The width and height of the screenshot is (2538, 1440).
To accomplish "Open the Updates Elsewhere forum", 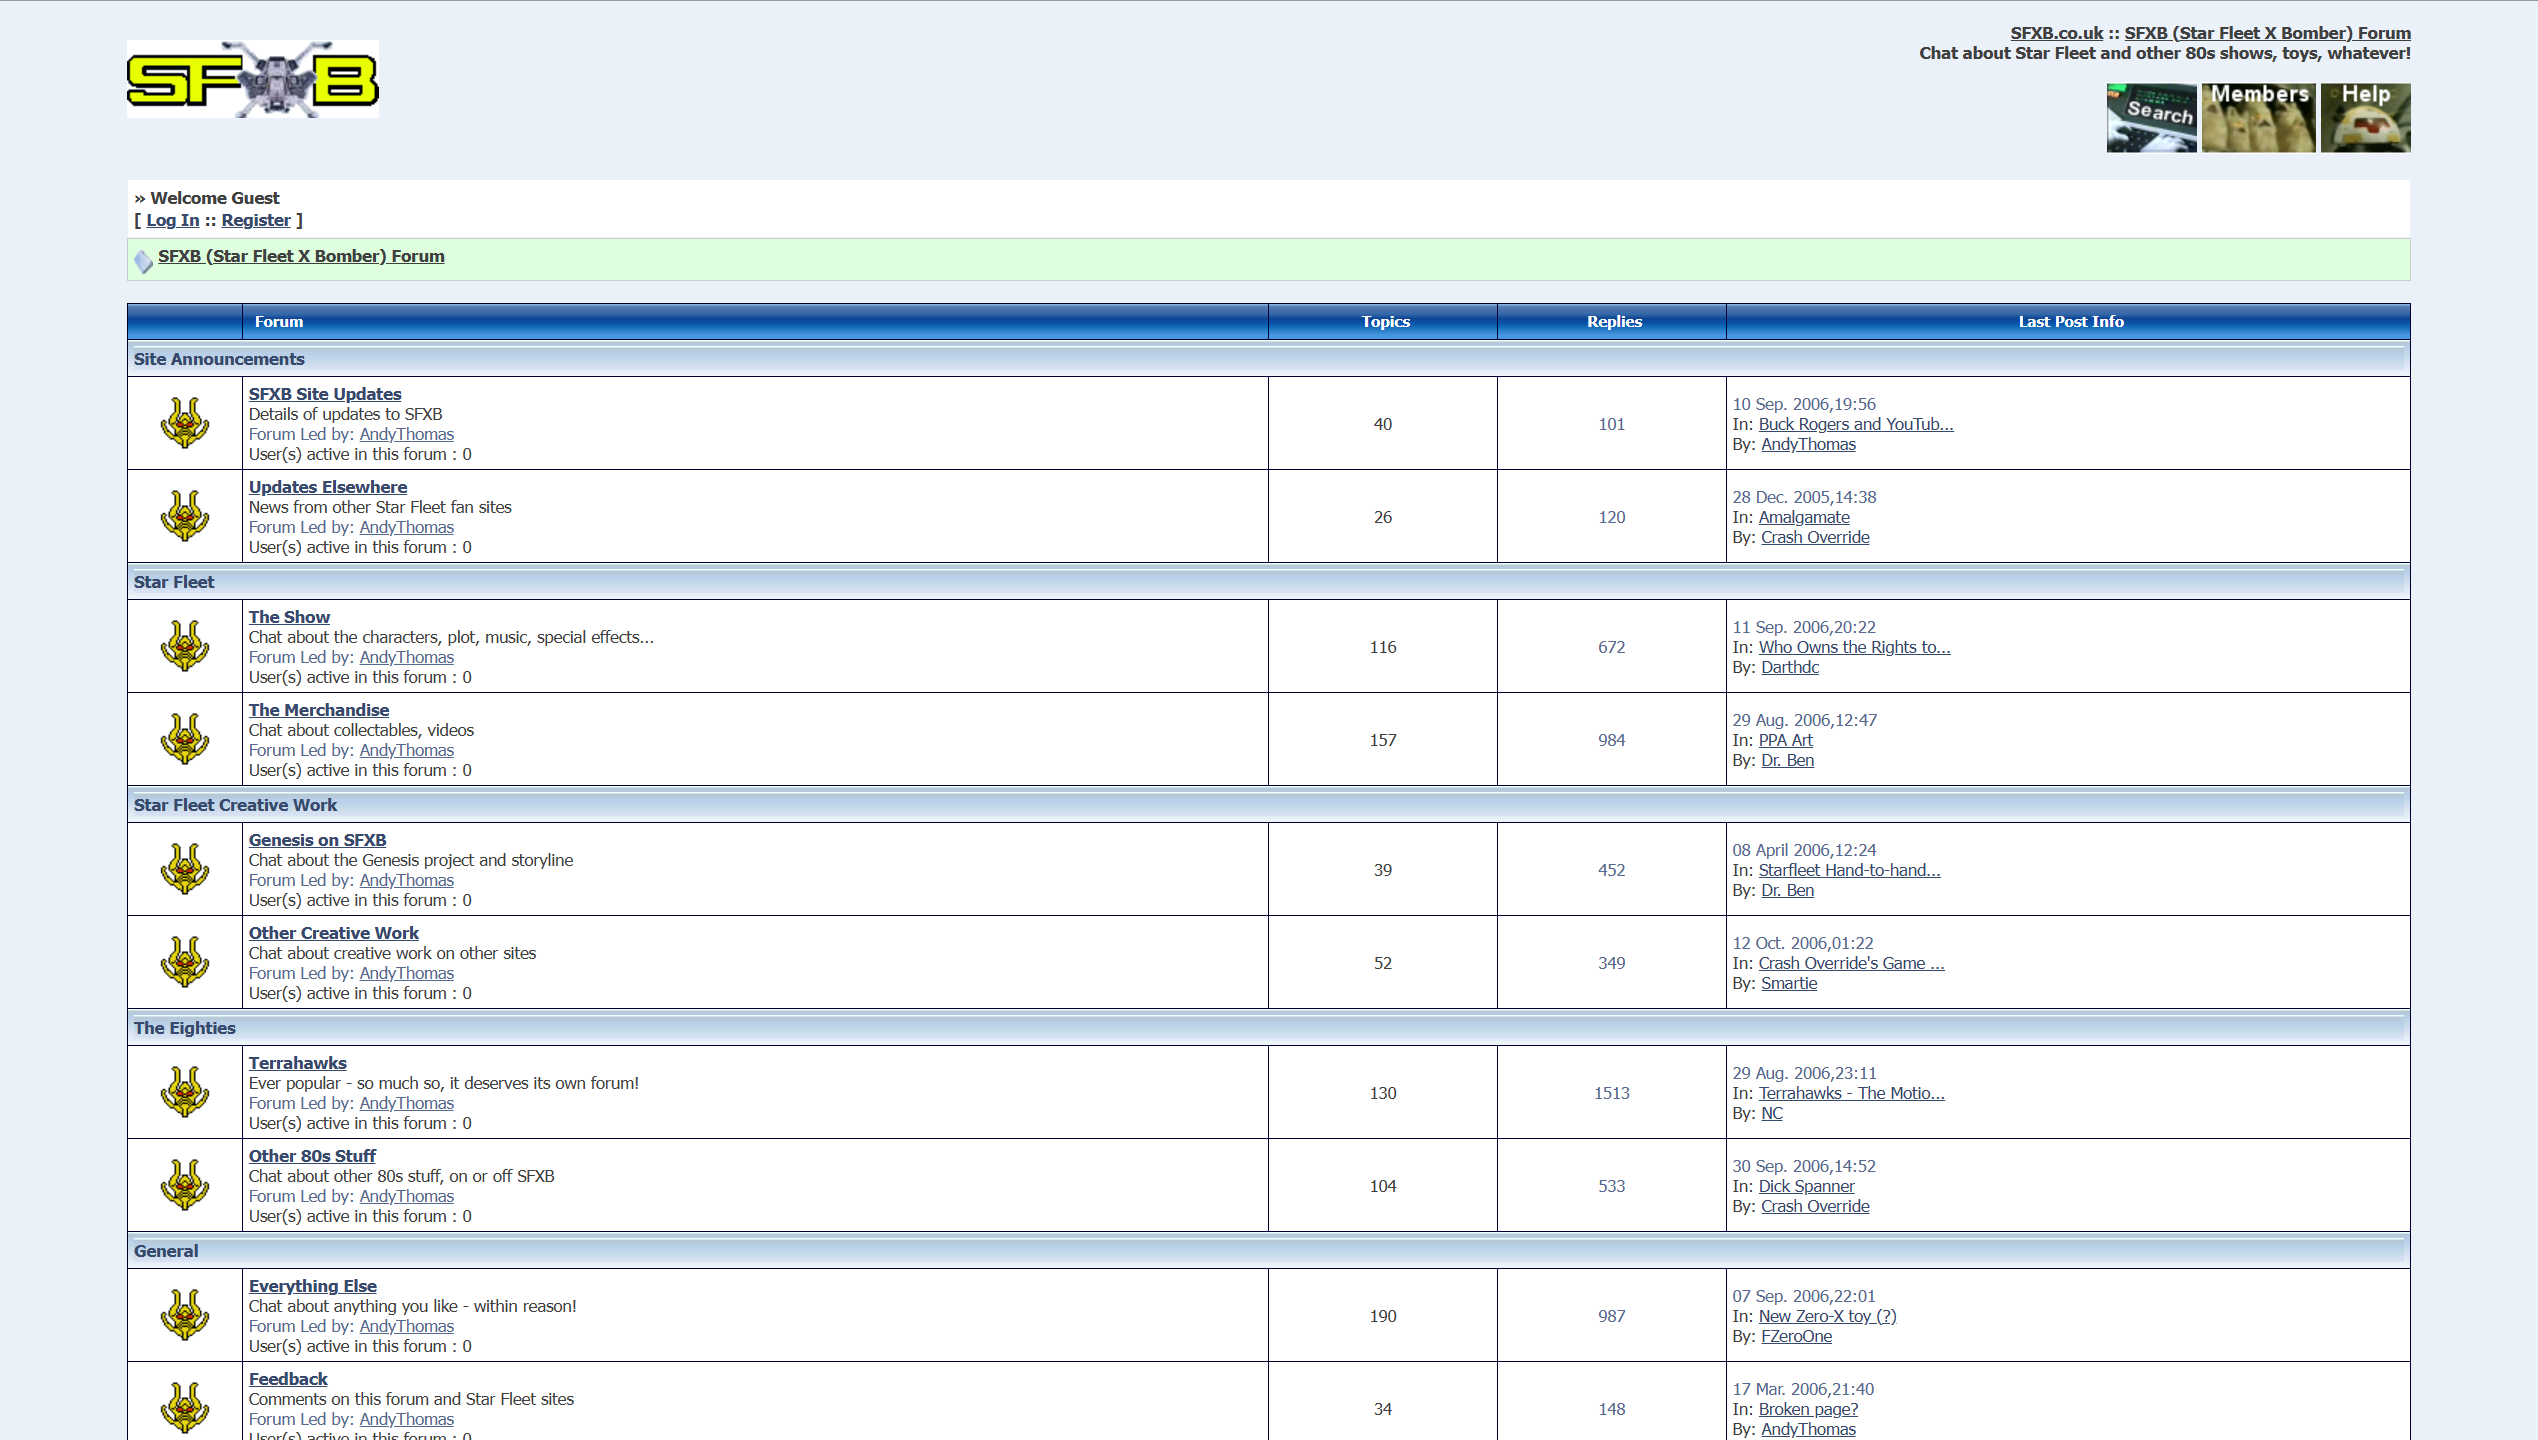I will click(x=328, y=487).
